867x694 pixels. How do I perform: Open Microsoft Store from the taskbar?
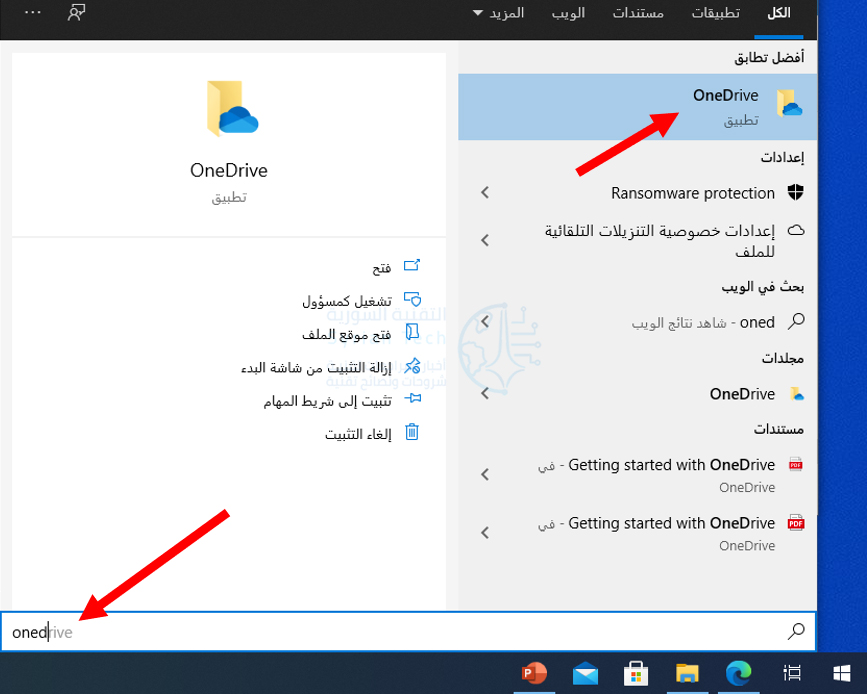[x=636, y=673]
